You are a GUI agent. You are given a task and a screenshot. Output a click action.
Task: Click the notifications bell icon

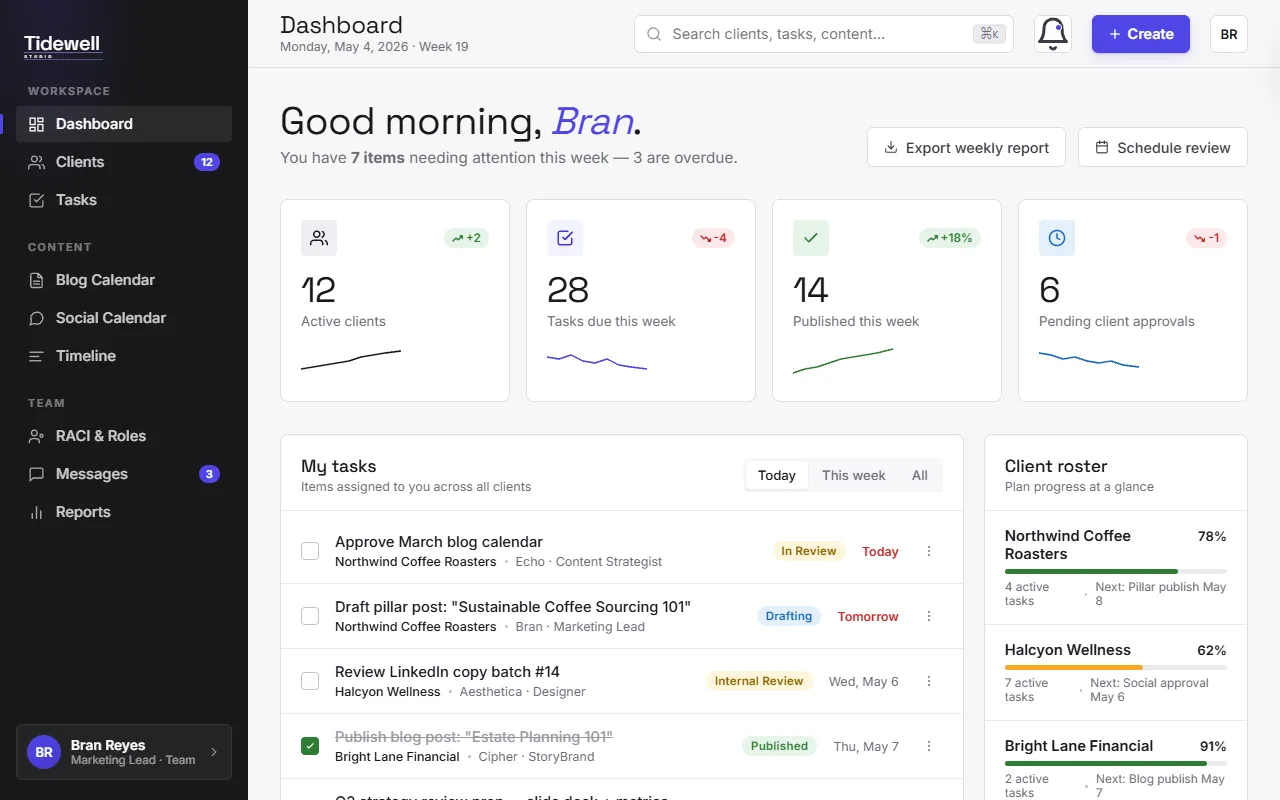click(1052, 34)
